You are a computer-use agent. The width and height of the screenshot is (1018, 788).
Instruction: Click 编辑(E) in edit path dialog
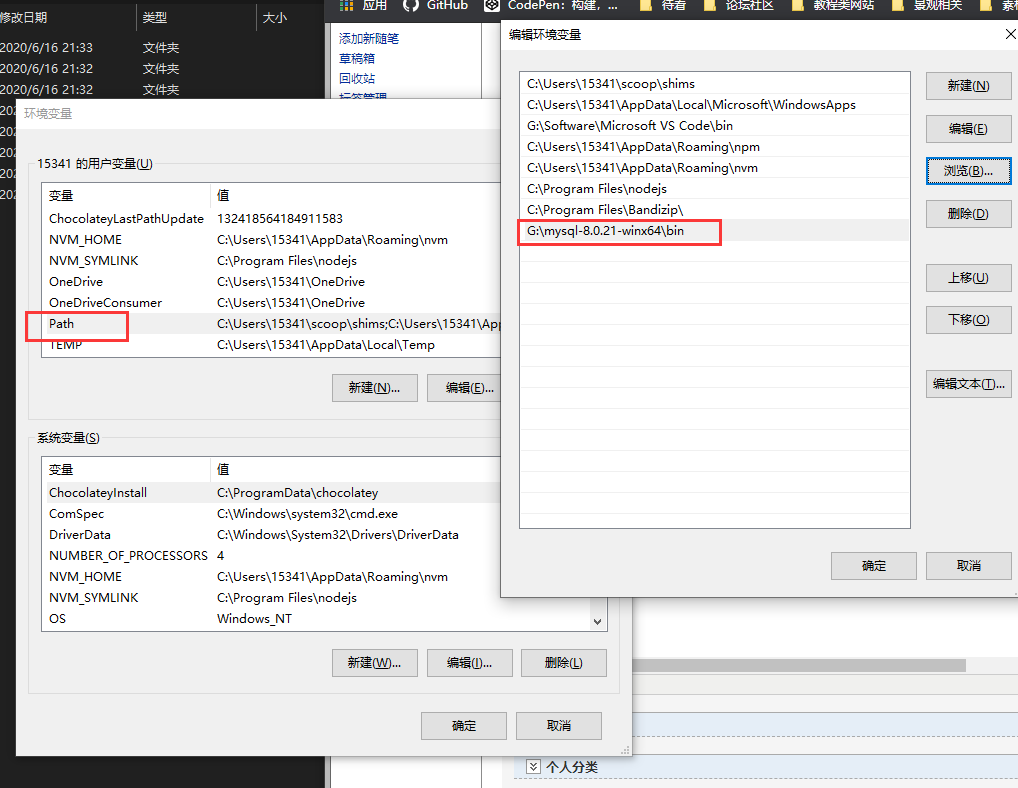pos(968,129)
